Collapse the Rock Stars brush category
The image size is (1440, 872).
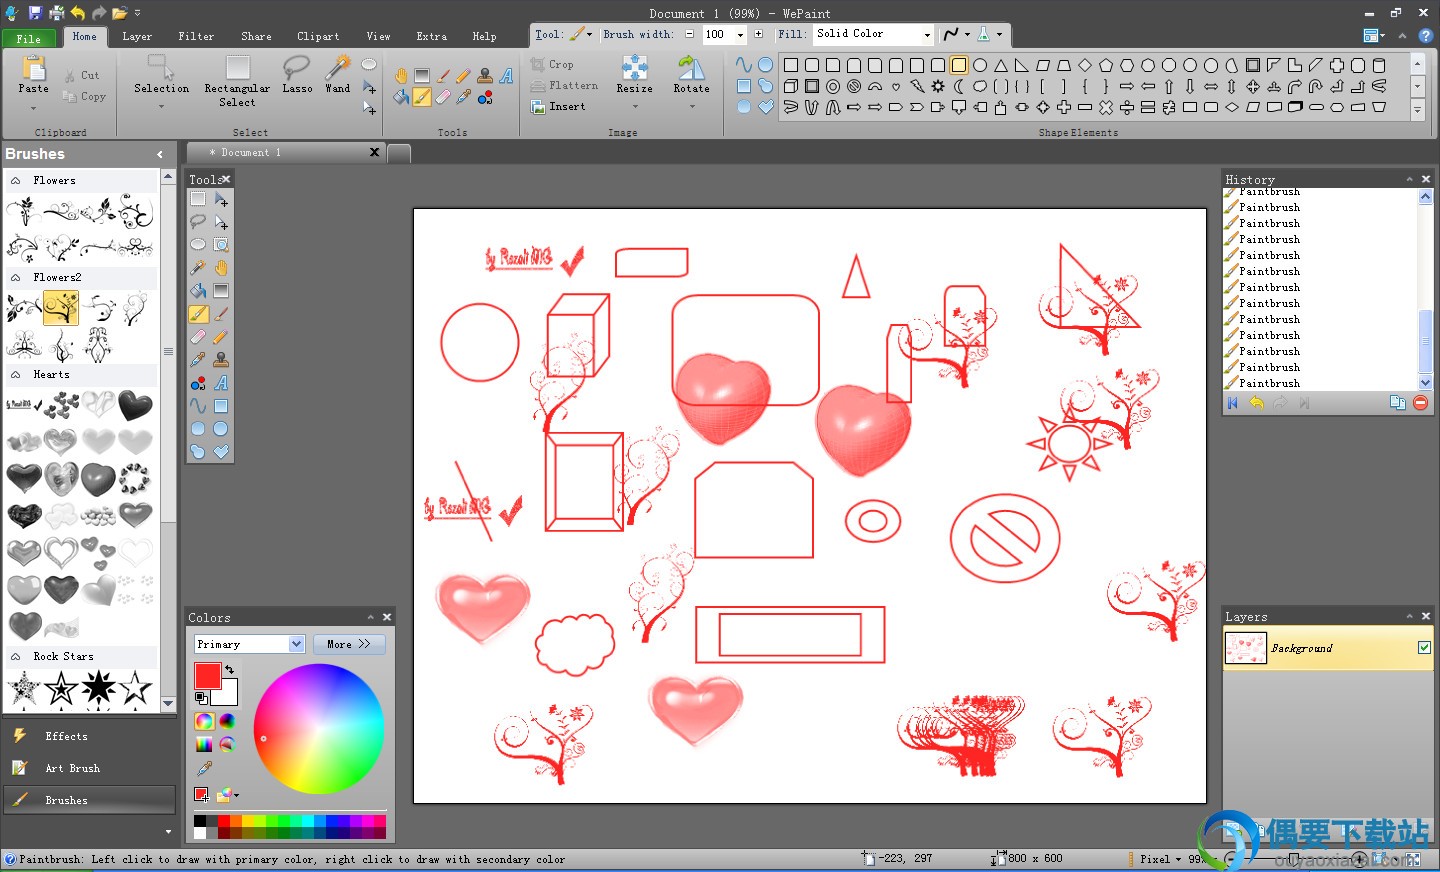point(16,657)
